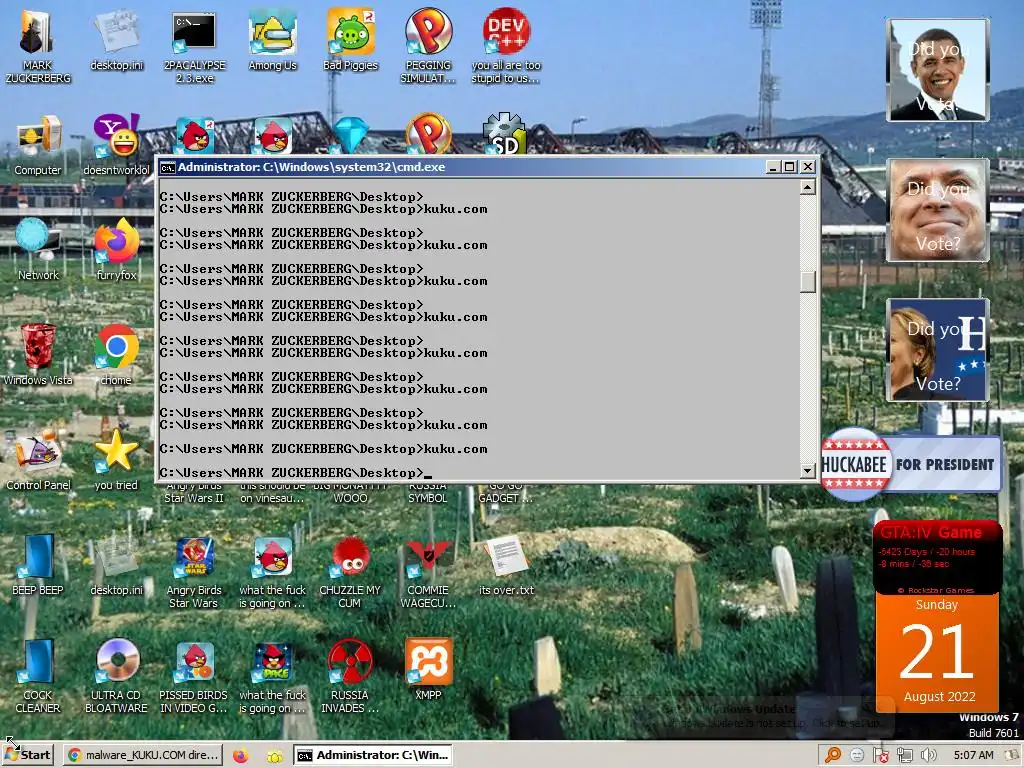Viewport: 1024px width, 768px height.
Task: Open the Action Center flag tray icon
Action: 880,755
